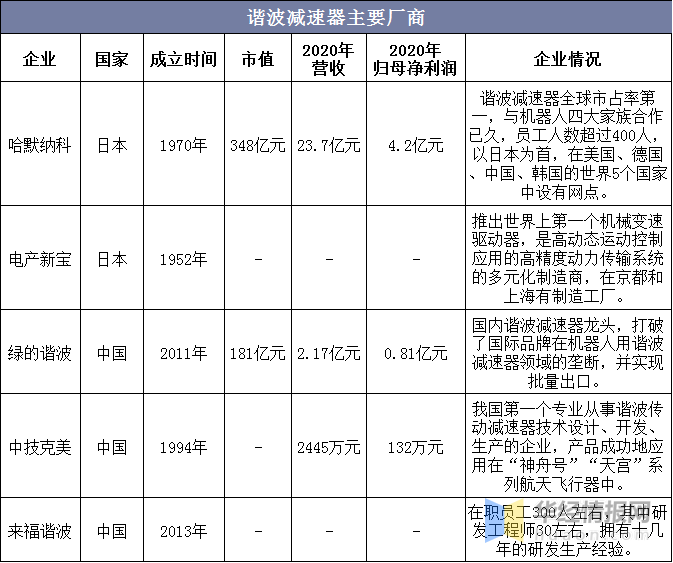Image resolution: width=673 pixels, height=563 pixels.
Task: Select the 国家 column header
Action: [x=112, y=58]
